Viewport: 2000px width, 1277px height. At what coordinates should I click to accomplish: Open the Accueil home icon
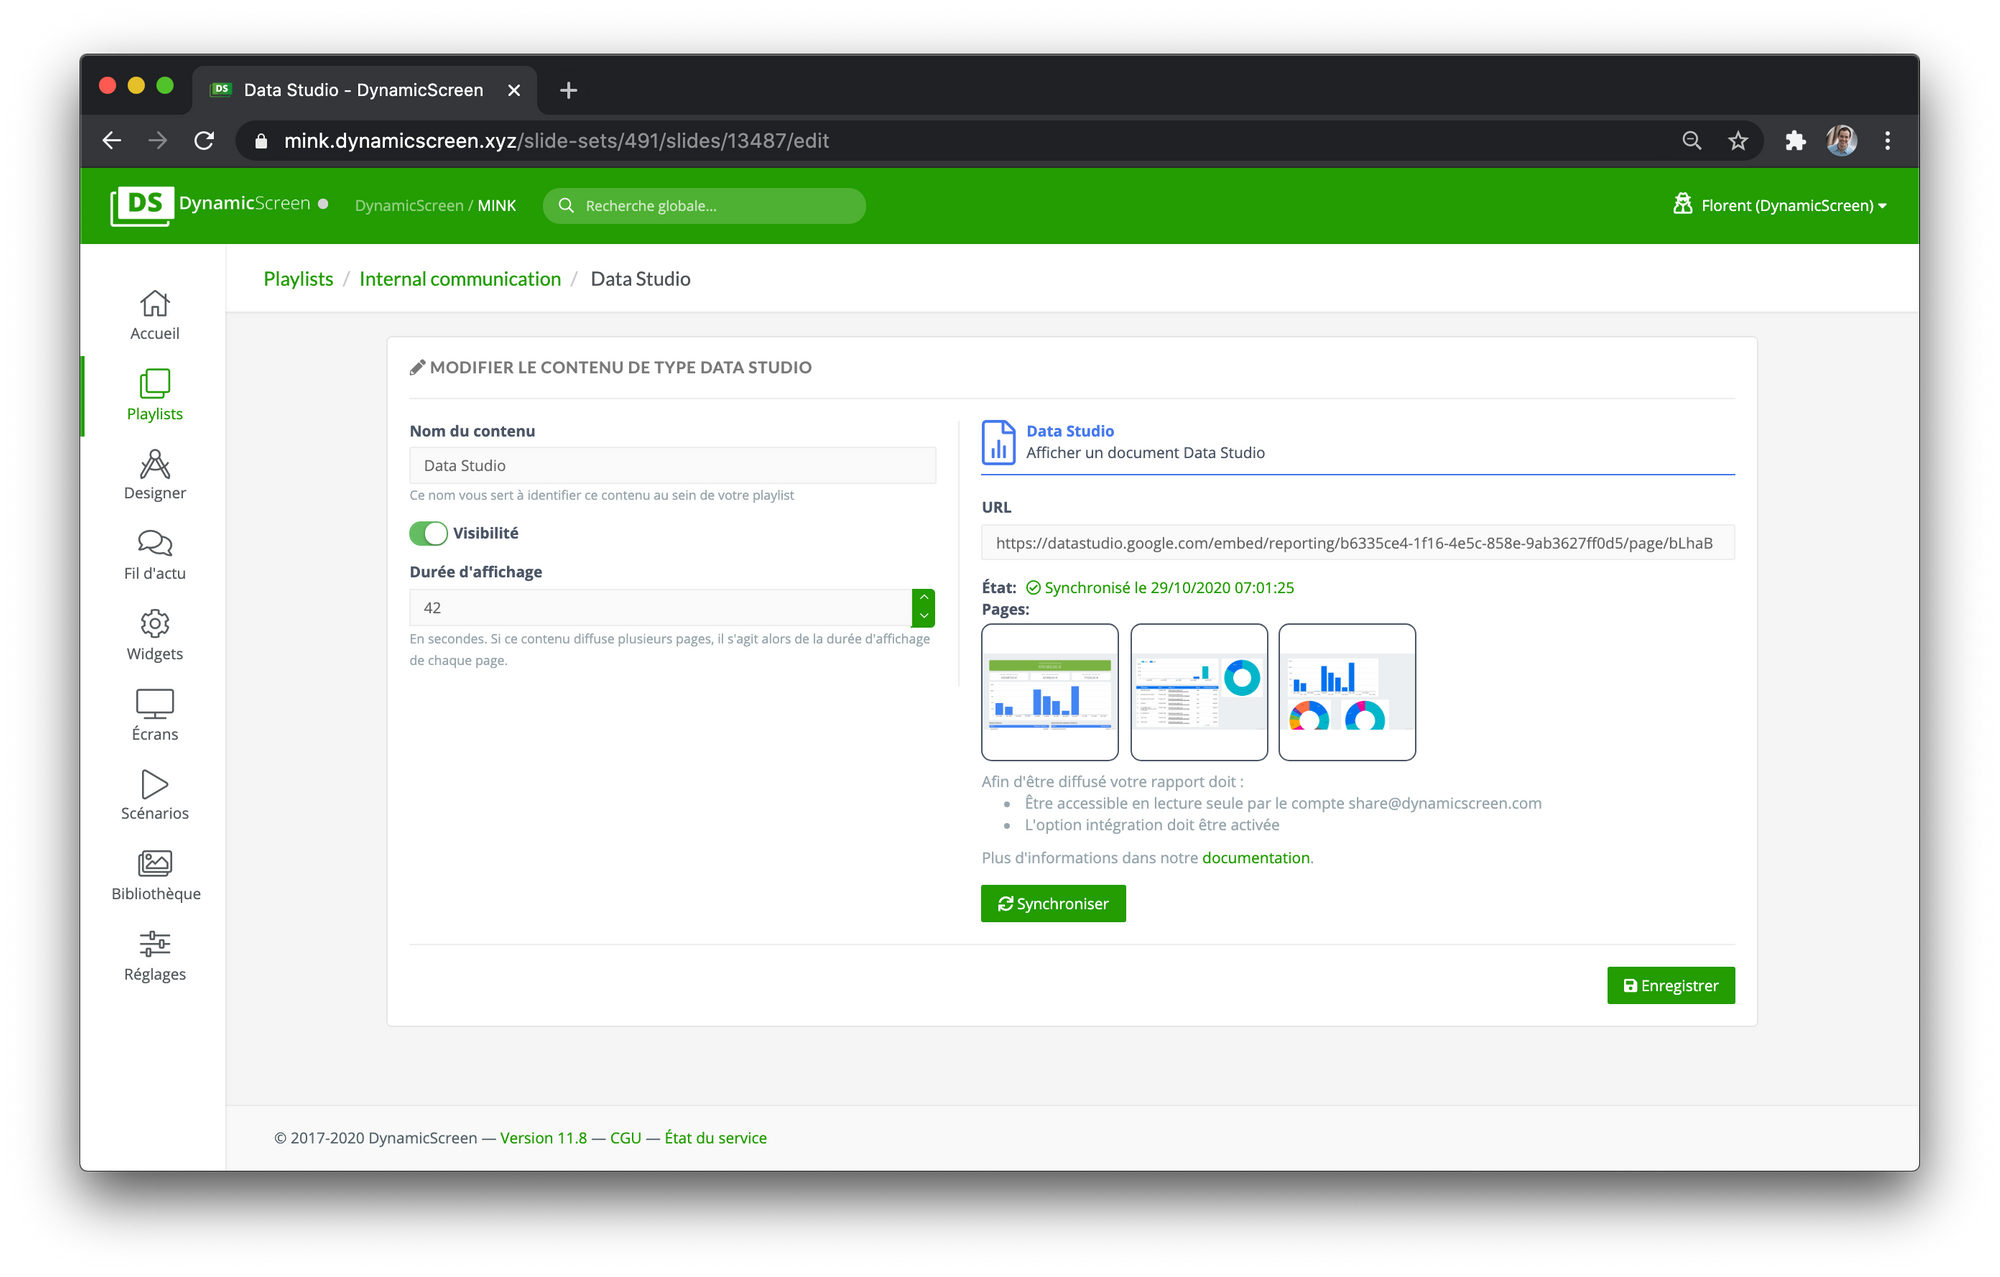[x=154, y=303]
